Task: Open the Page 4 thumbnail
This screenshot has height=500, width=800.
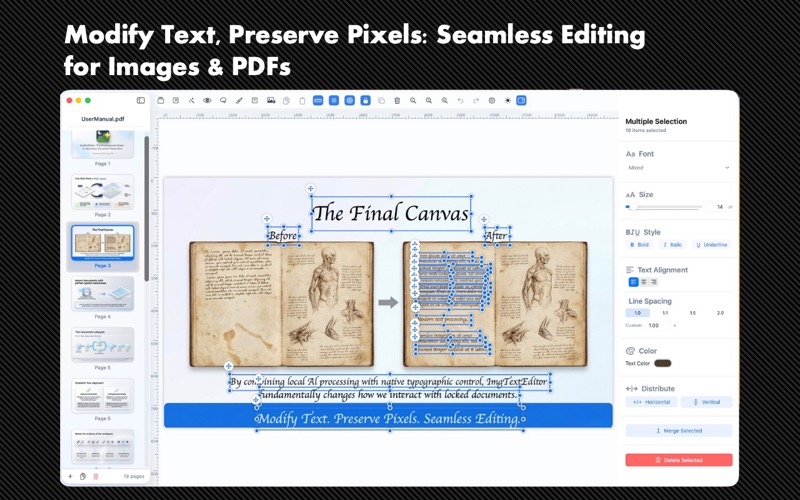Action: pyautogui.click(x=103, y=293)
